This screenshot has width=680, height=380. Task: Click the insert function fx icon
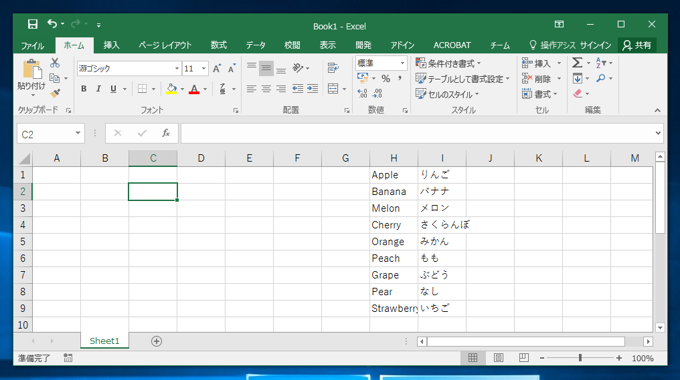pyautogui.click(x=166, y=134)
